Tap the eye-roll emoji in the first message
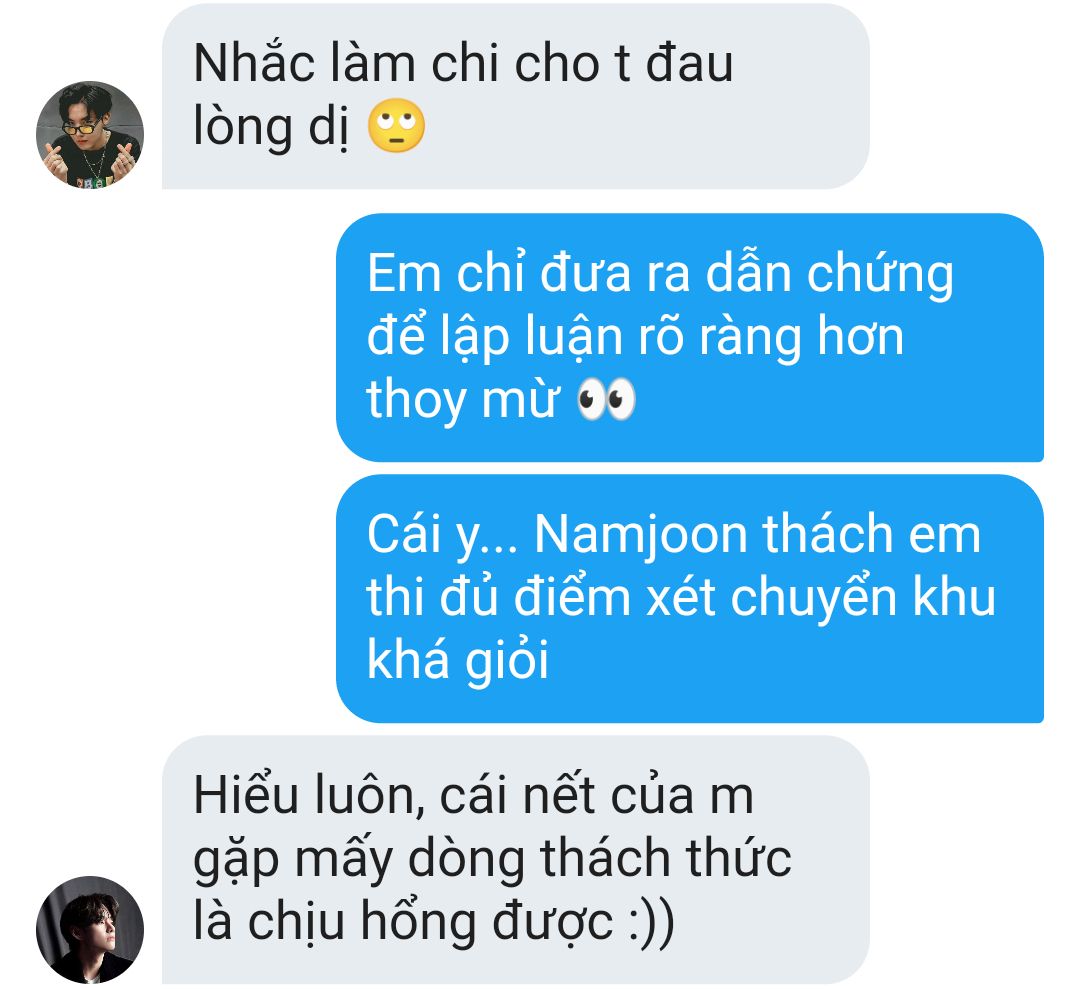 pyautogui.click(x=396, y=125)
